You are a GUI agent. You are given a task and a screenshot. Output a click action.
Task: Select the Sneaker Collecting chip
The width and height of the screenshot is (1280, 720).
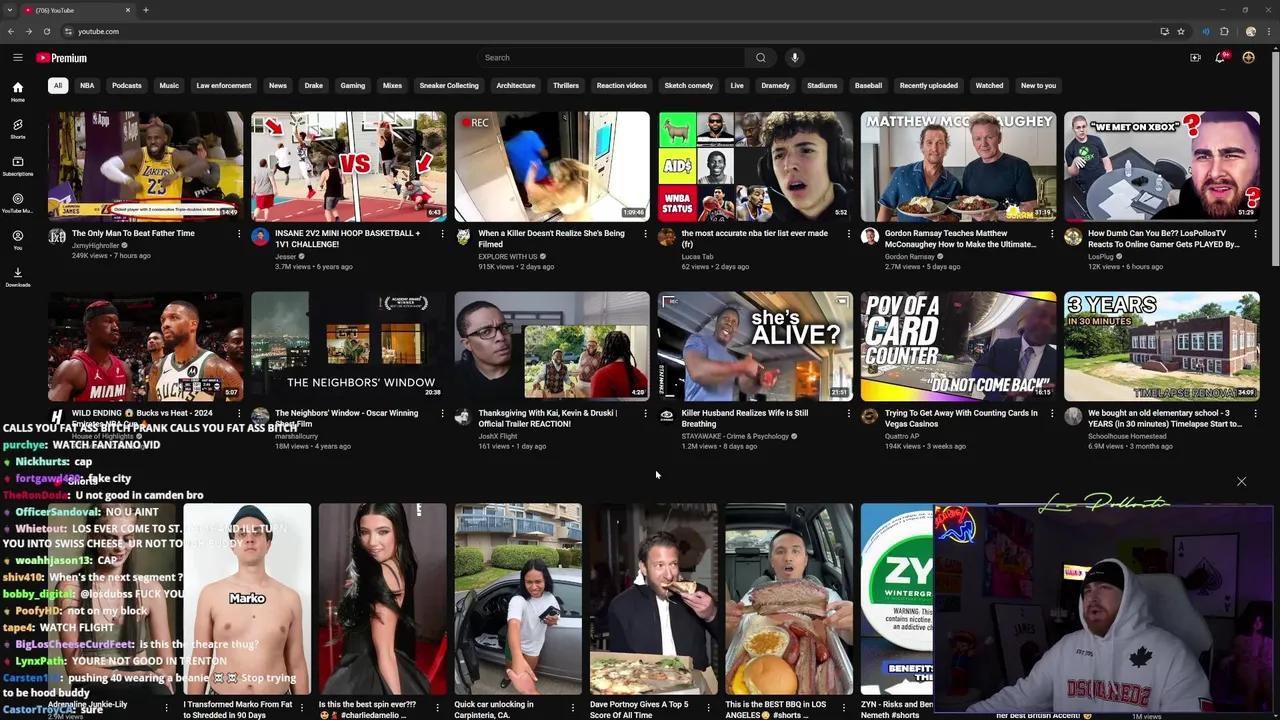click(x=449, y=86)
